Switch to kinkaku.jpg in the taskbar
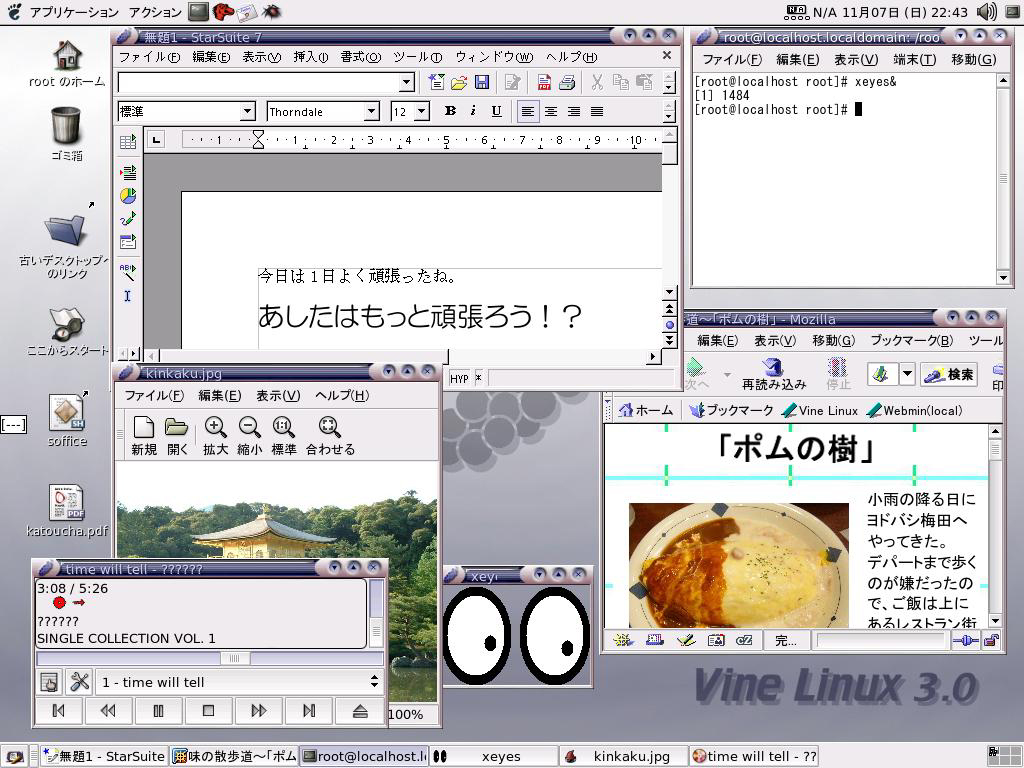Image resolution: width=1024 pixels, height=768 pixels. coord(624,756)
